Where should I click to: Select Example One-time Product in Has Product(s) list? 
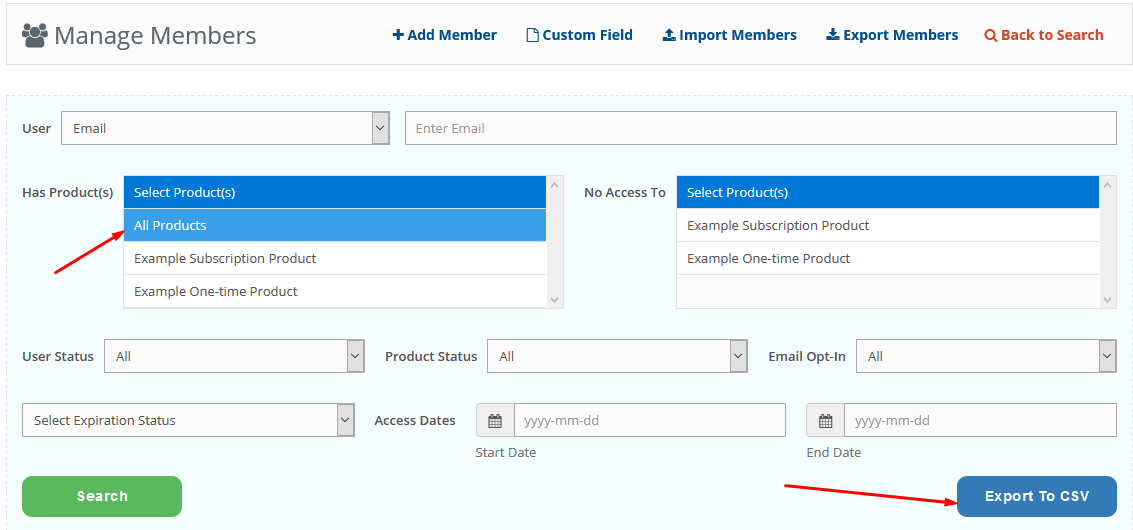(335, 291)
